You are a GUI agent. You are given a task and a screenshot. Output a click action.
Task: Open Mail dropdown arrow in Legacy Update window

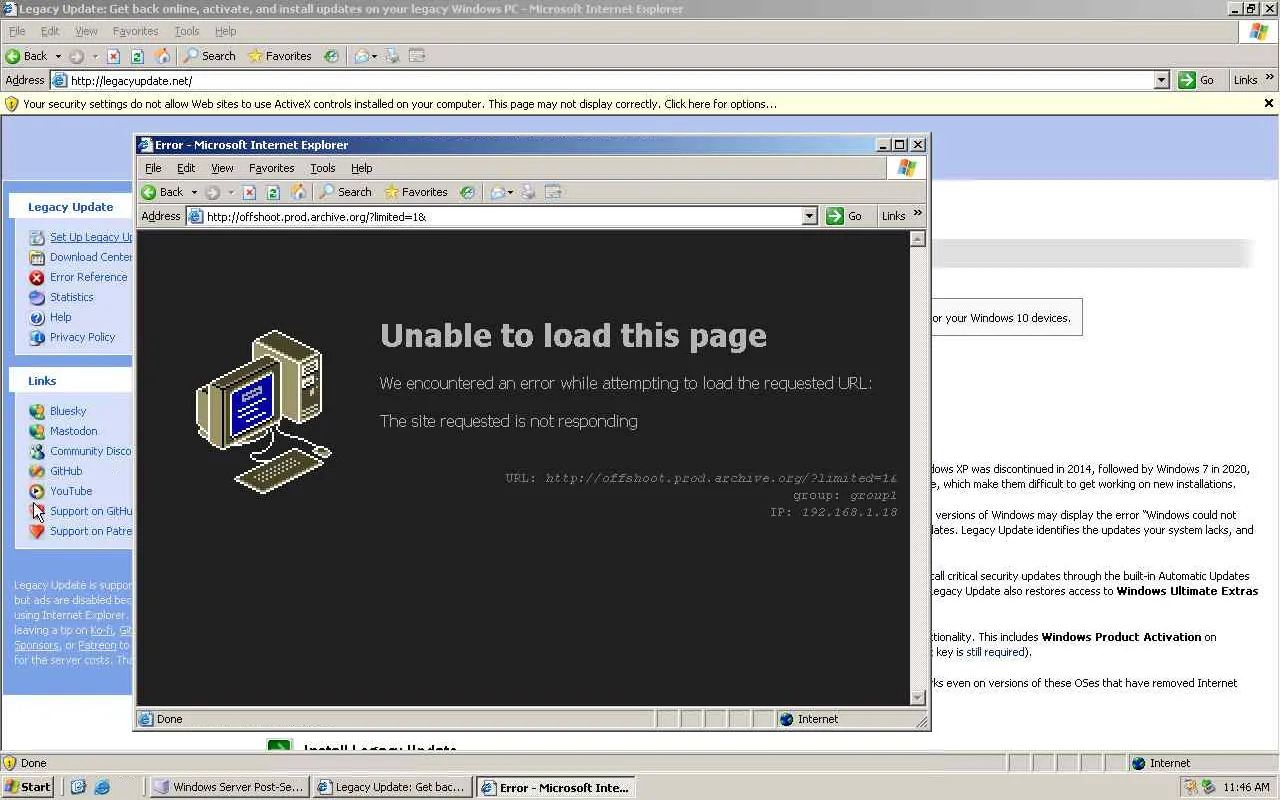[375, 56]
